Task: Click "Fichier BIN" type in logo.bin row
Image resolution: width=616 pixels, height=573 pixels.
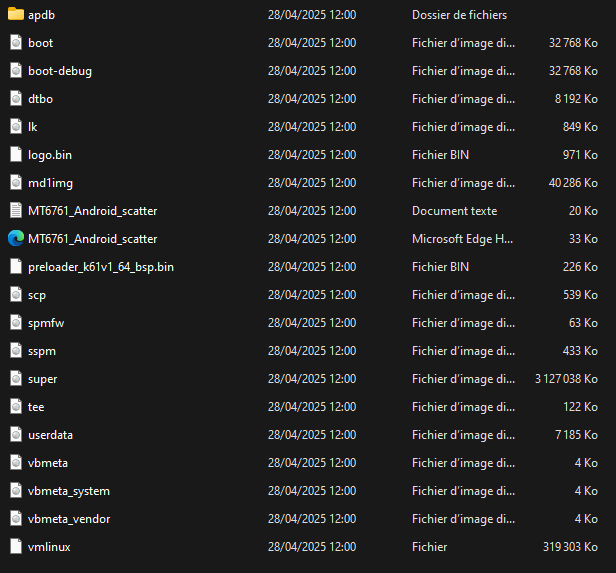Action: (x=440, y=155)
